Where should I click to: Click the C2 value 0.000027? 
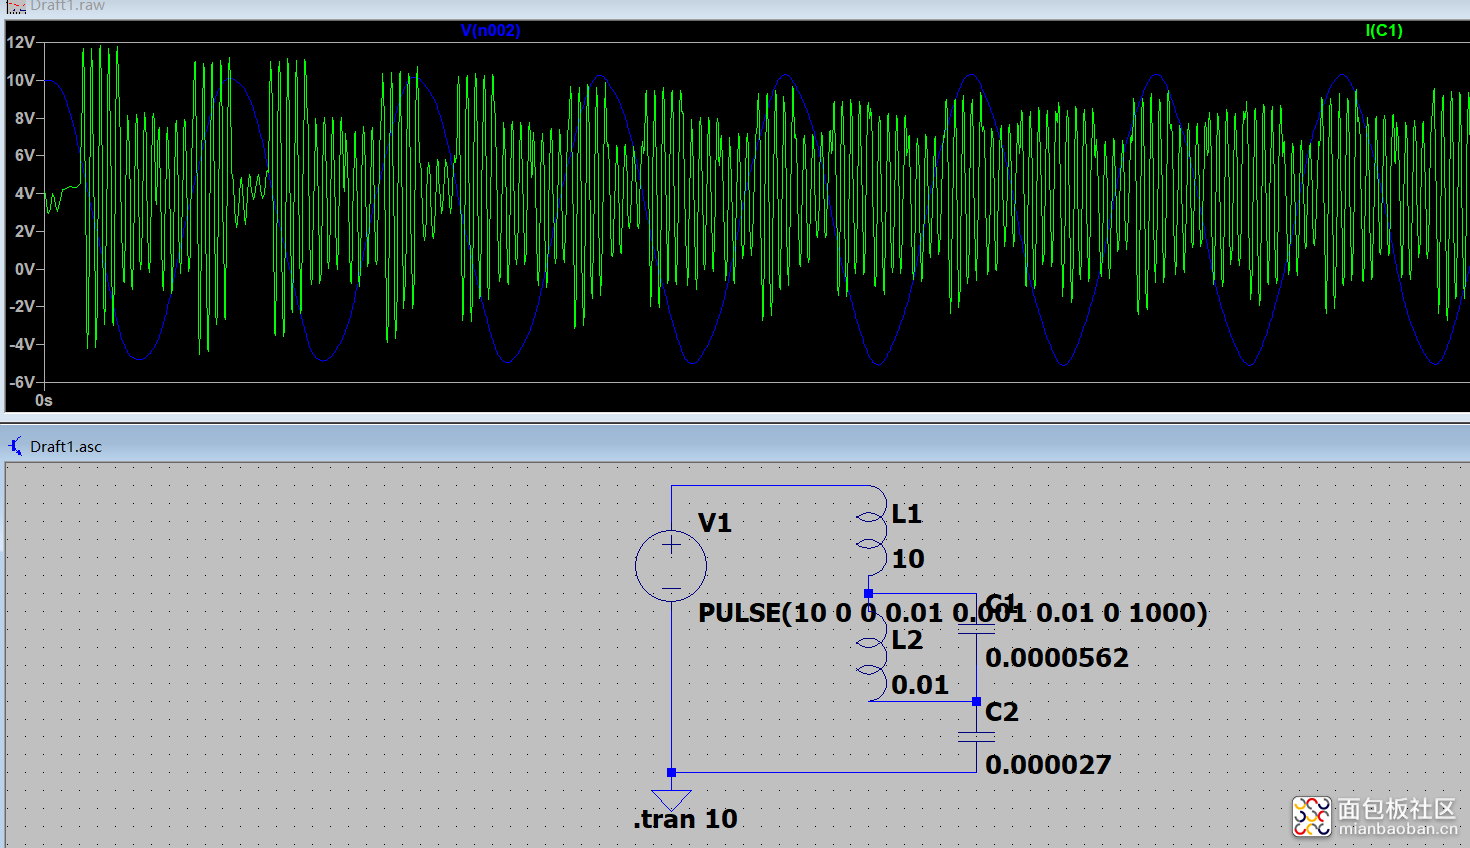[1048, 765]
